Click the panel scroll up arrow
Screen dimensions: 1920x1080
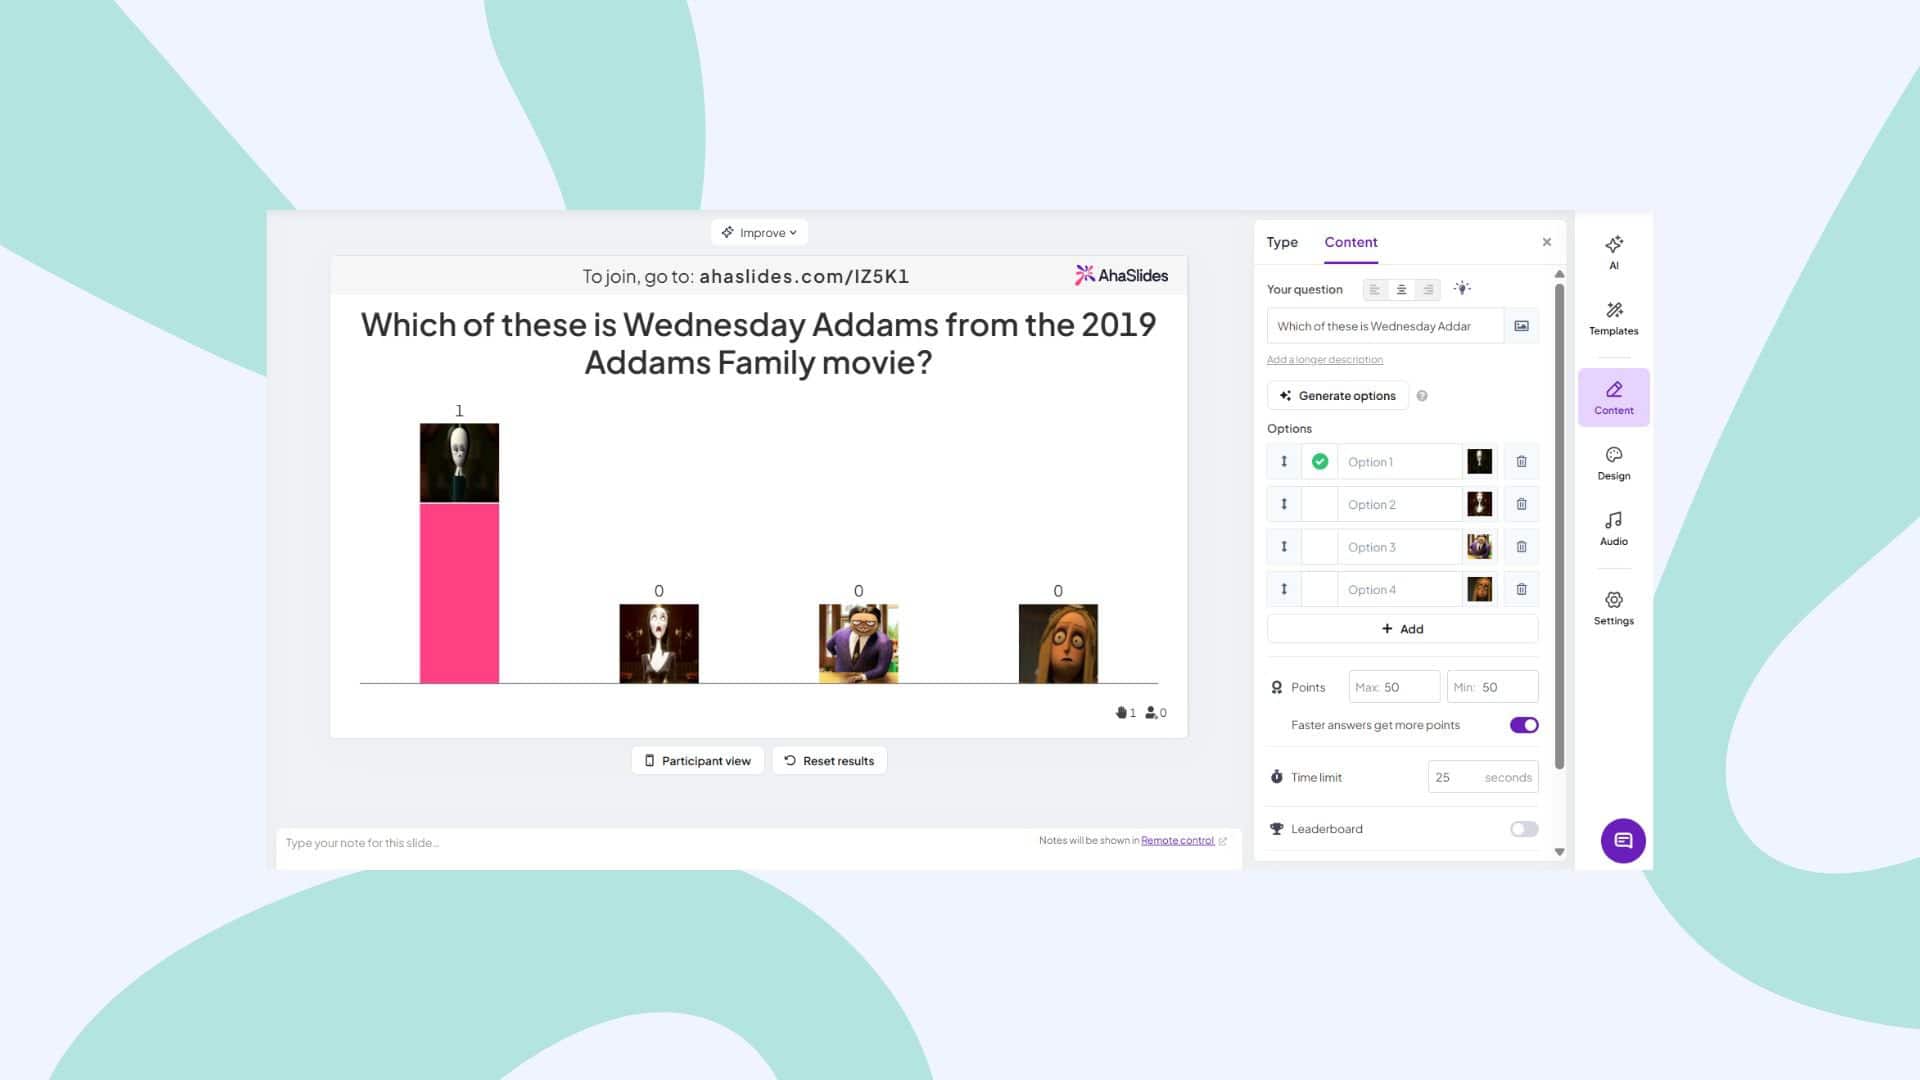click(x=1559, y=274)
